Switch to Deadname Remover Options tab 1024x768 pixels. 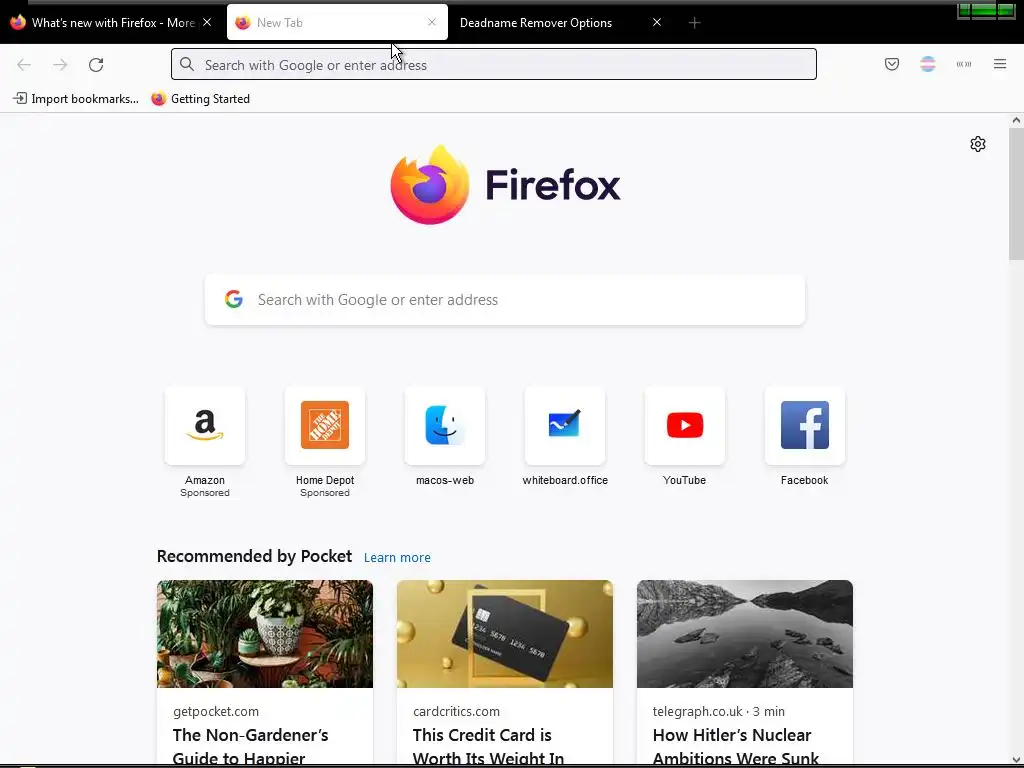pos(536,23)
